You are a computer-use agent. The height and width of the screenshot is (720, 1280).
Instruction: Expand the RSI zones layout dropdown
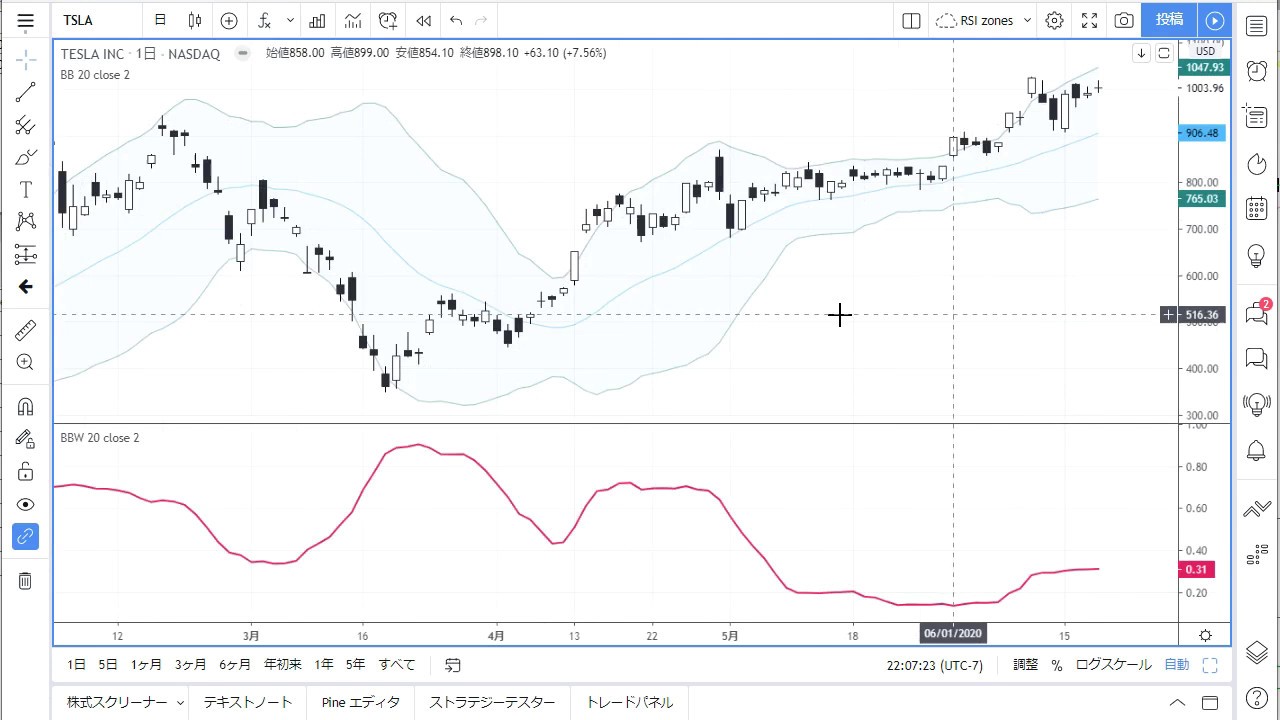1027,20
